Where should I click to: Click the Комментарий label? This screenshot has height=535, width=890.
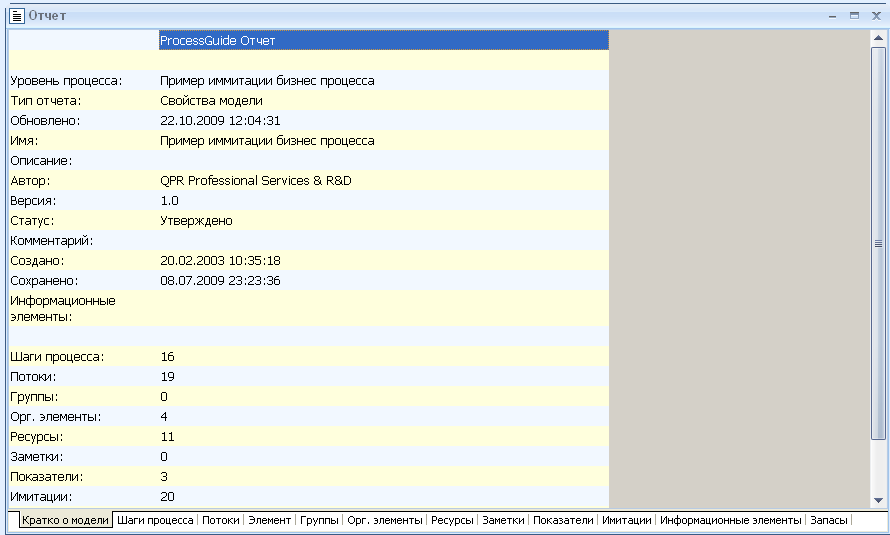(52, 241)
